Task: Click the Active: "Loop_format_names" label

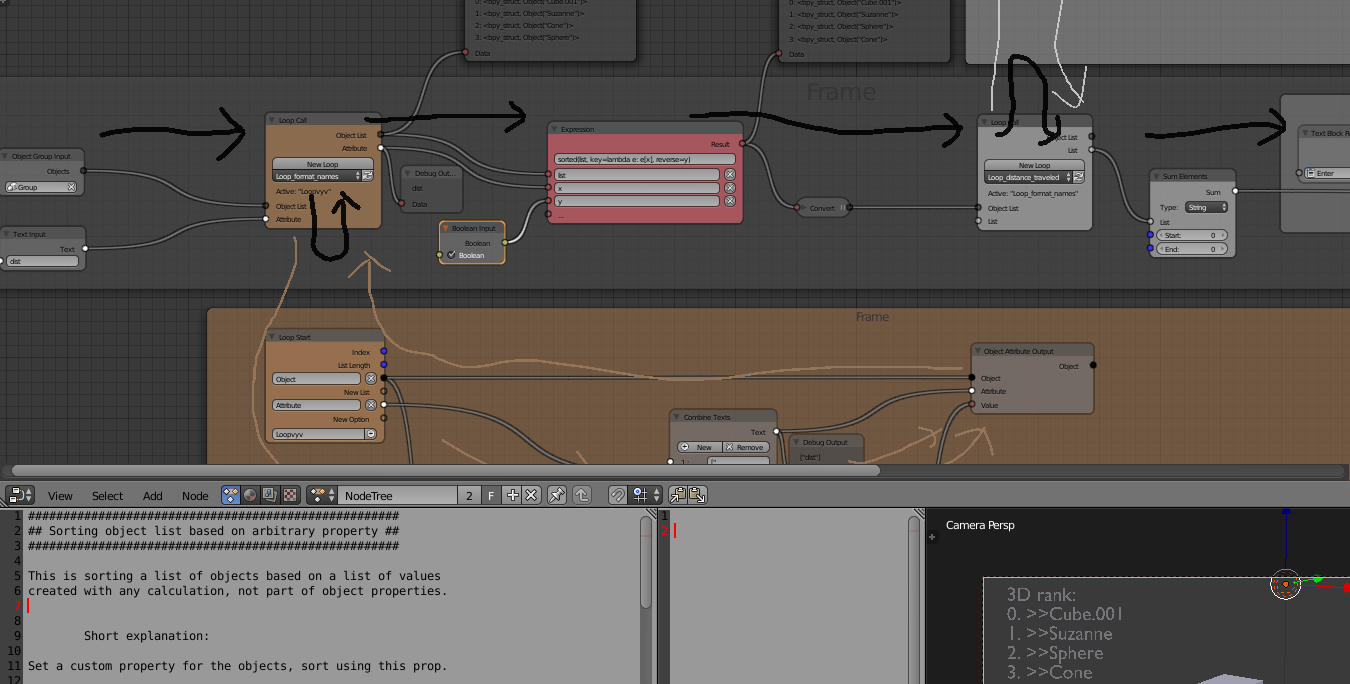Action: (x=1033, y=193)
